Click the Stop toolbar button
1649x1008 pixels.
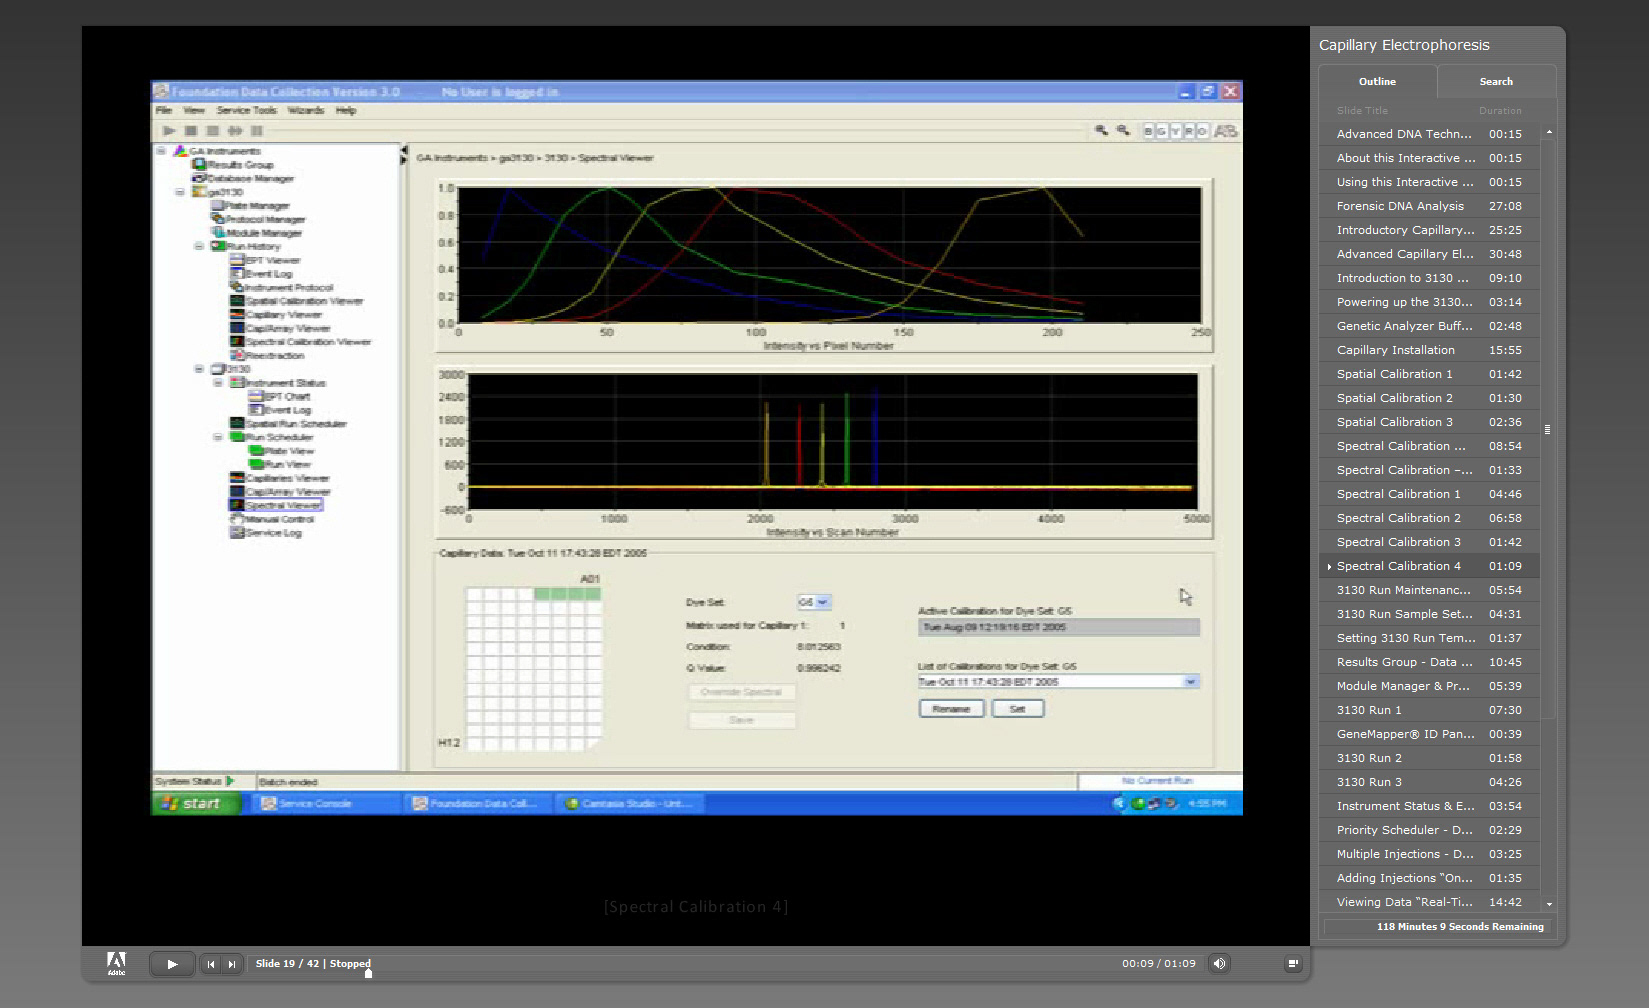(x=190, y=131)
